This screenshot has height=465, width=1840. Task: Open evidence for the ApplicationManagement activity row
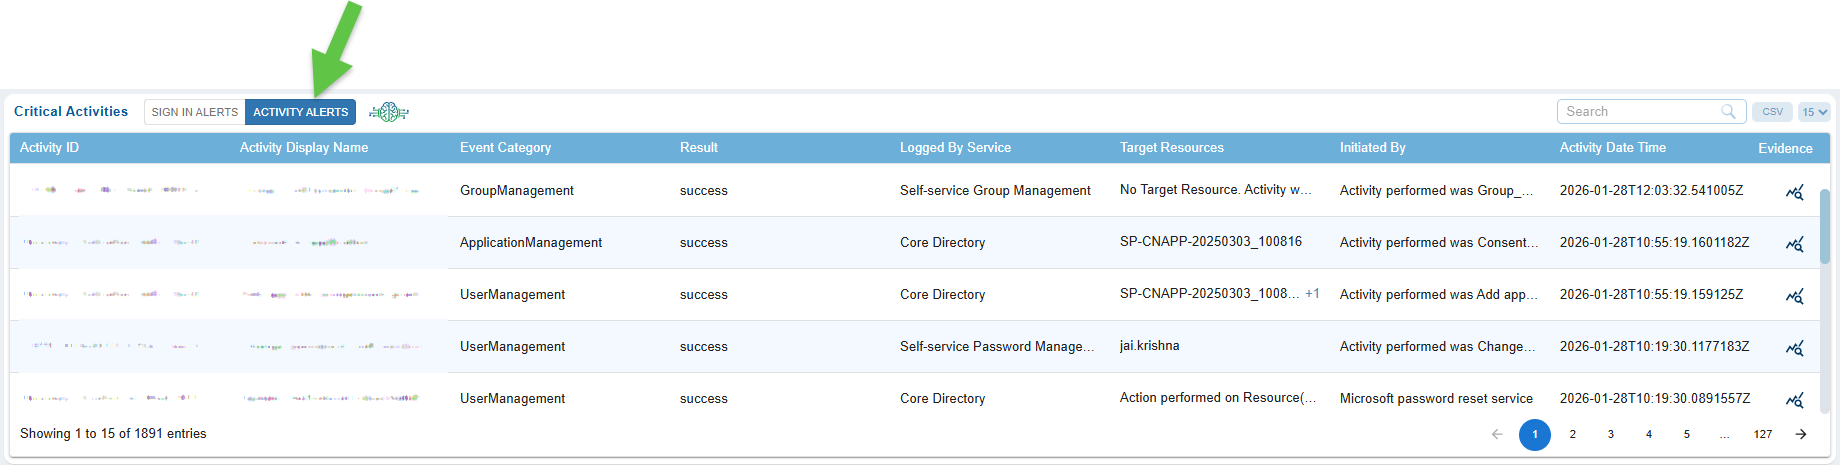[x=1795, y=244]
